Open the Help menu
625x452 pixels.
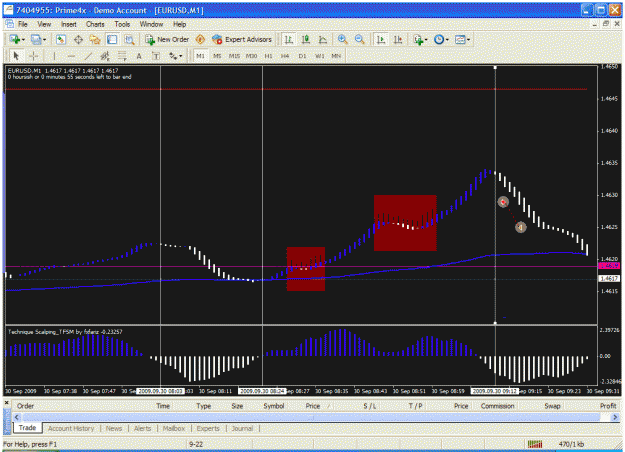179,24
